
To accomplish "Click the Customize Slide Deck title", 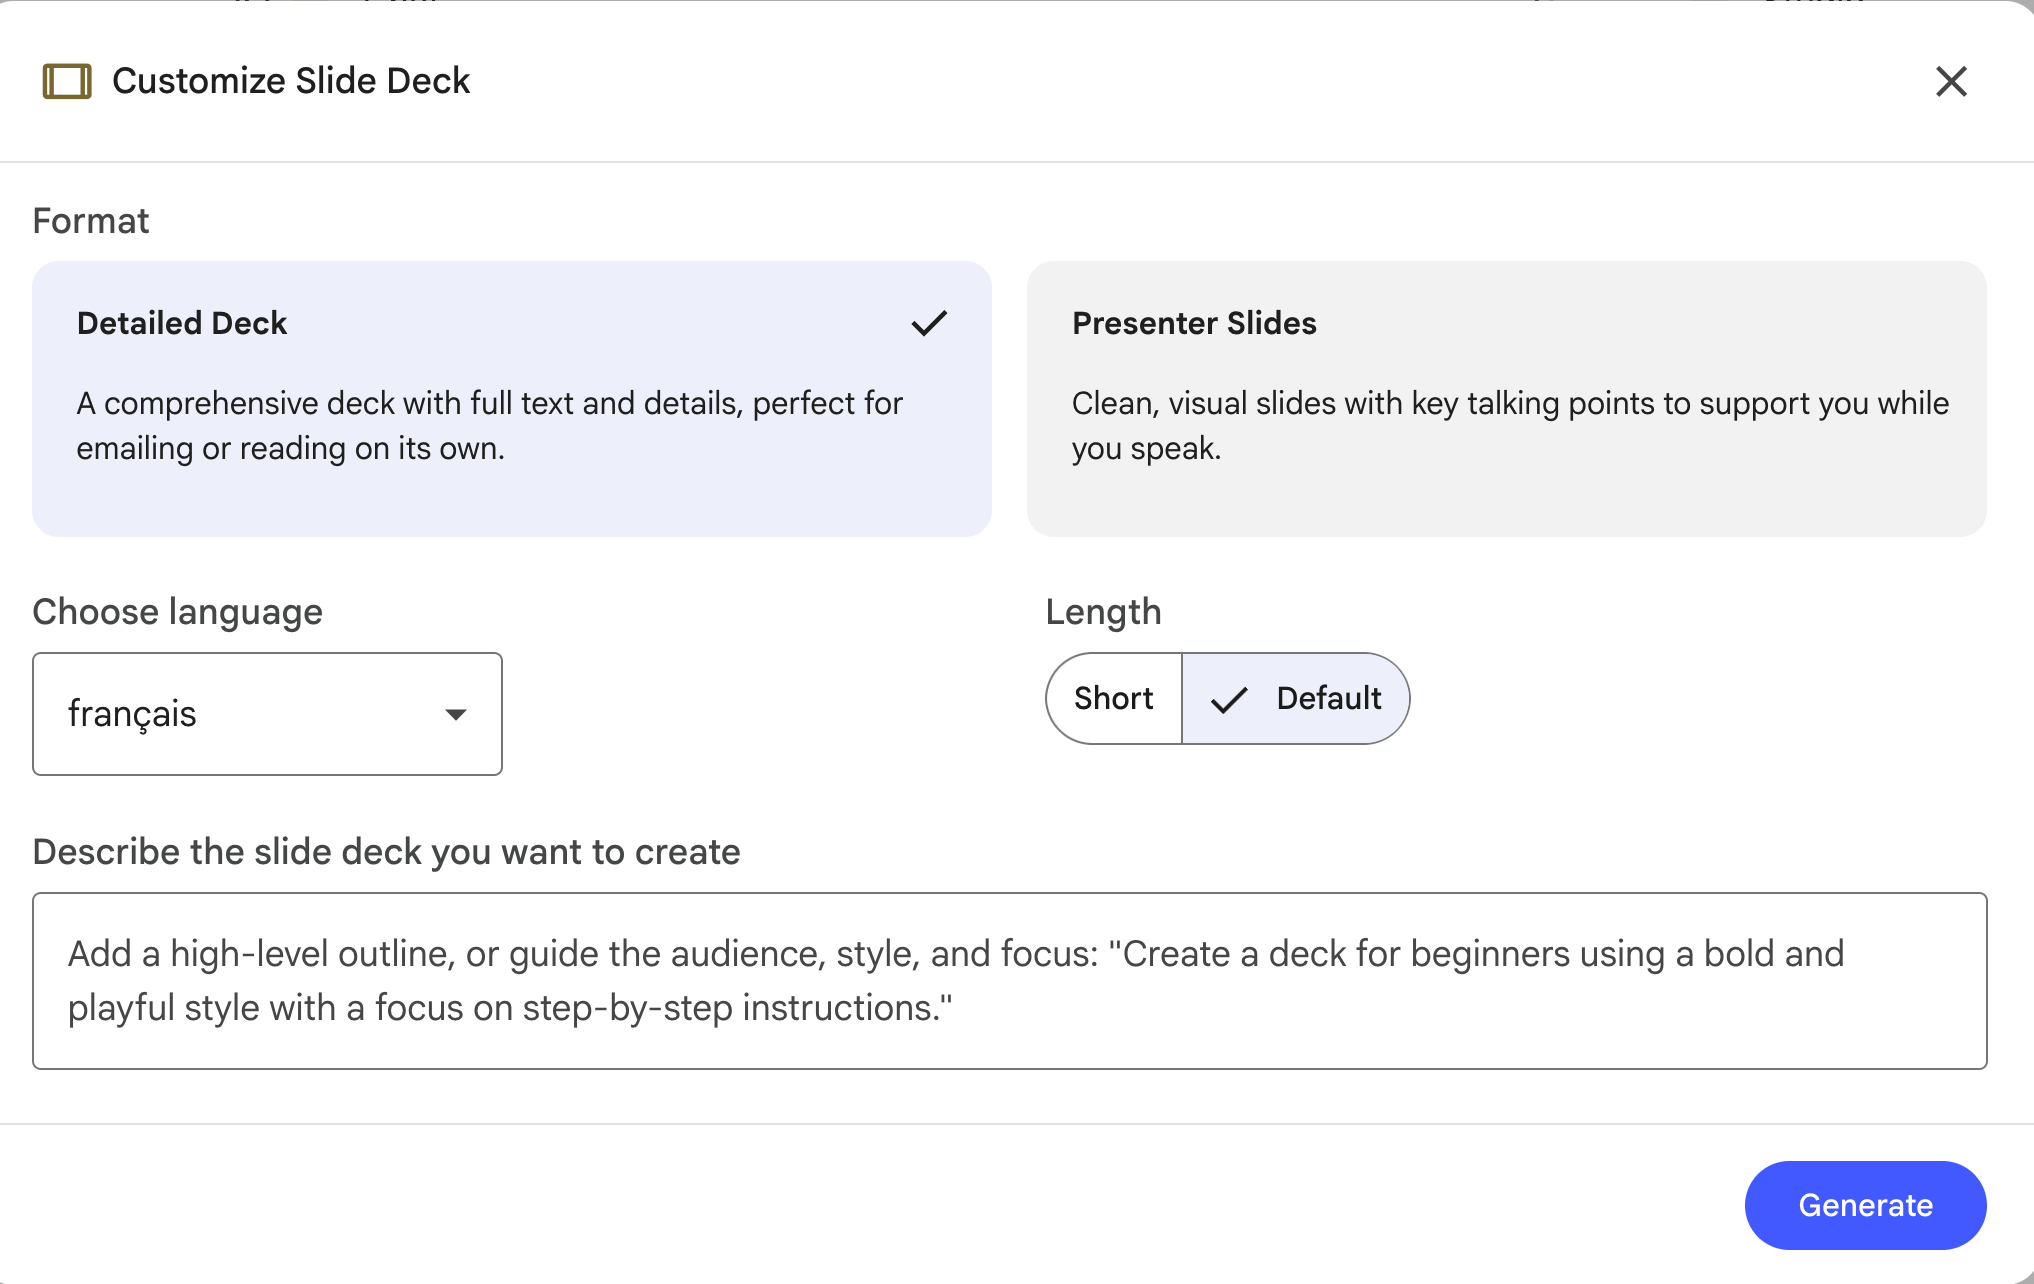I will pyautogui.click(x=291, y=81).
